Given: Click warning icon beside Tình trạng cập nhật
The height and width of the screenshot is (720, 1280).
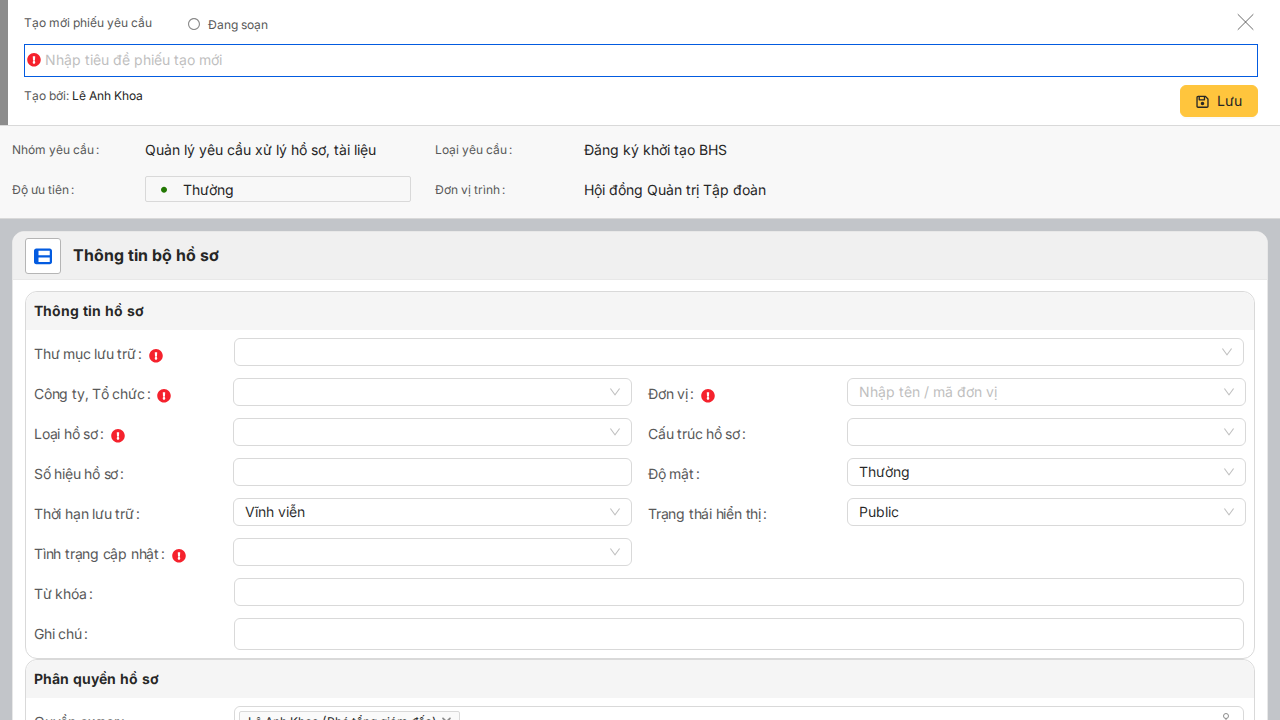Looking at the screenshot, I should point(179,555).
